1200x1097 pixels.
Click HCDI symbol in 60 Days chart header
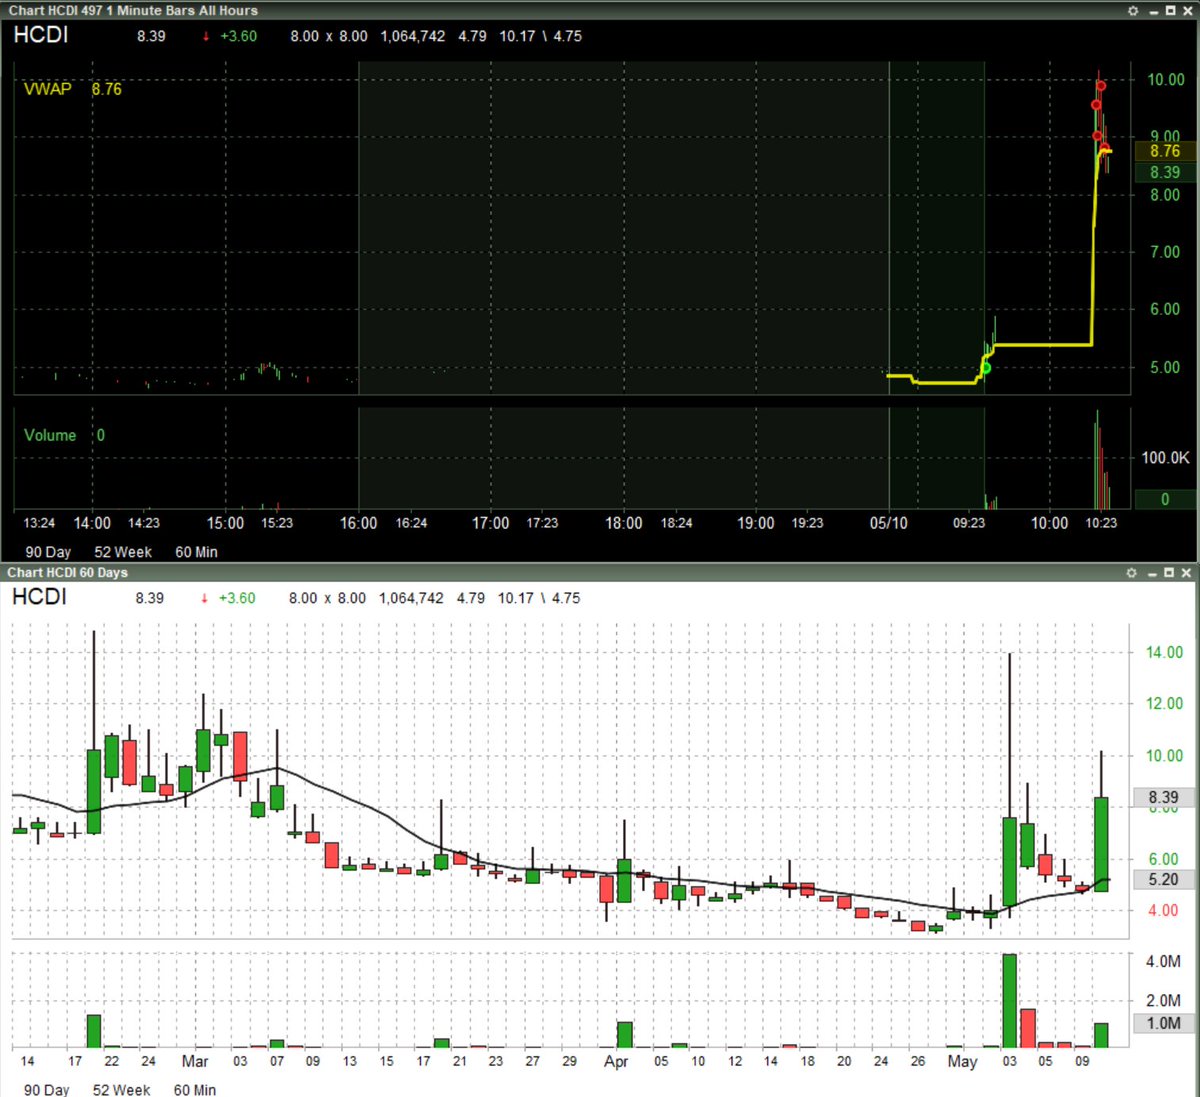[x=39, y=597]
